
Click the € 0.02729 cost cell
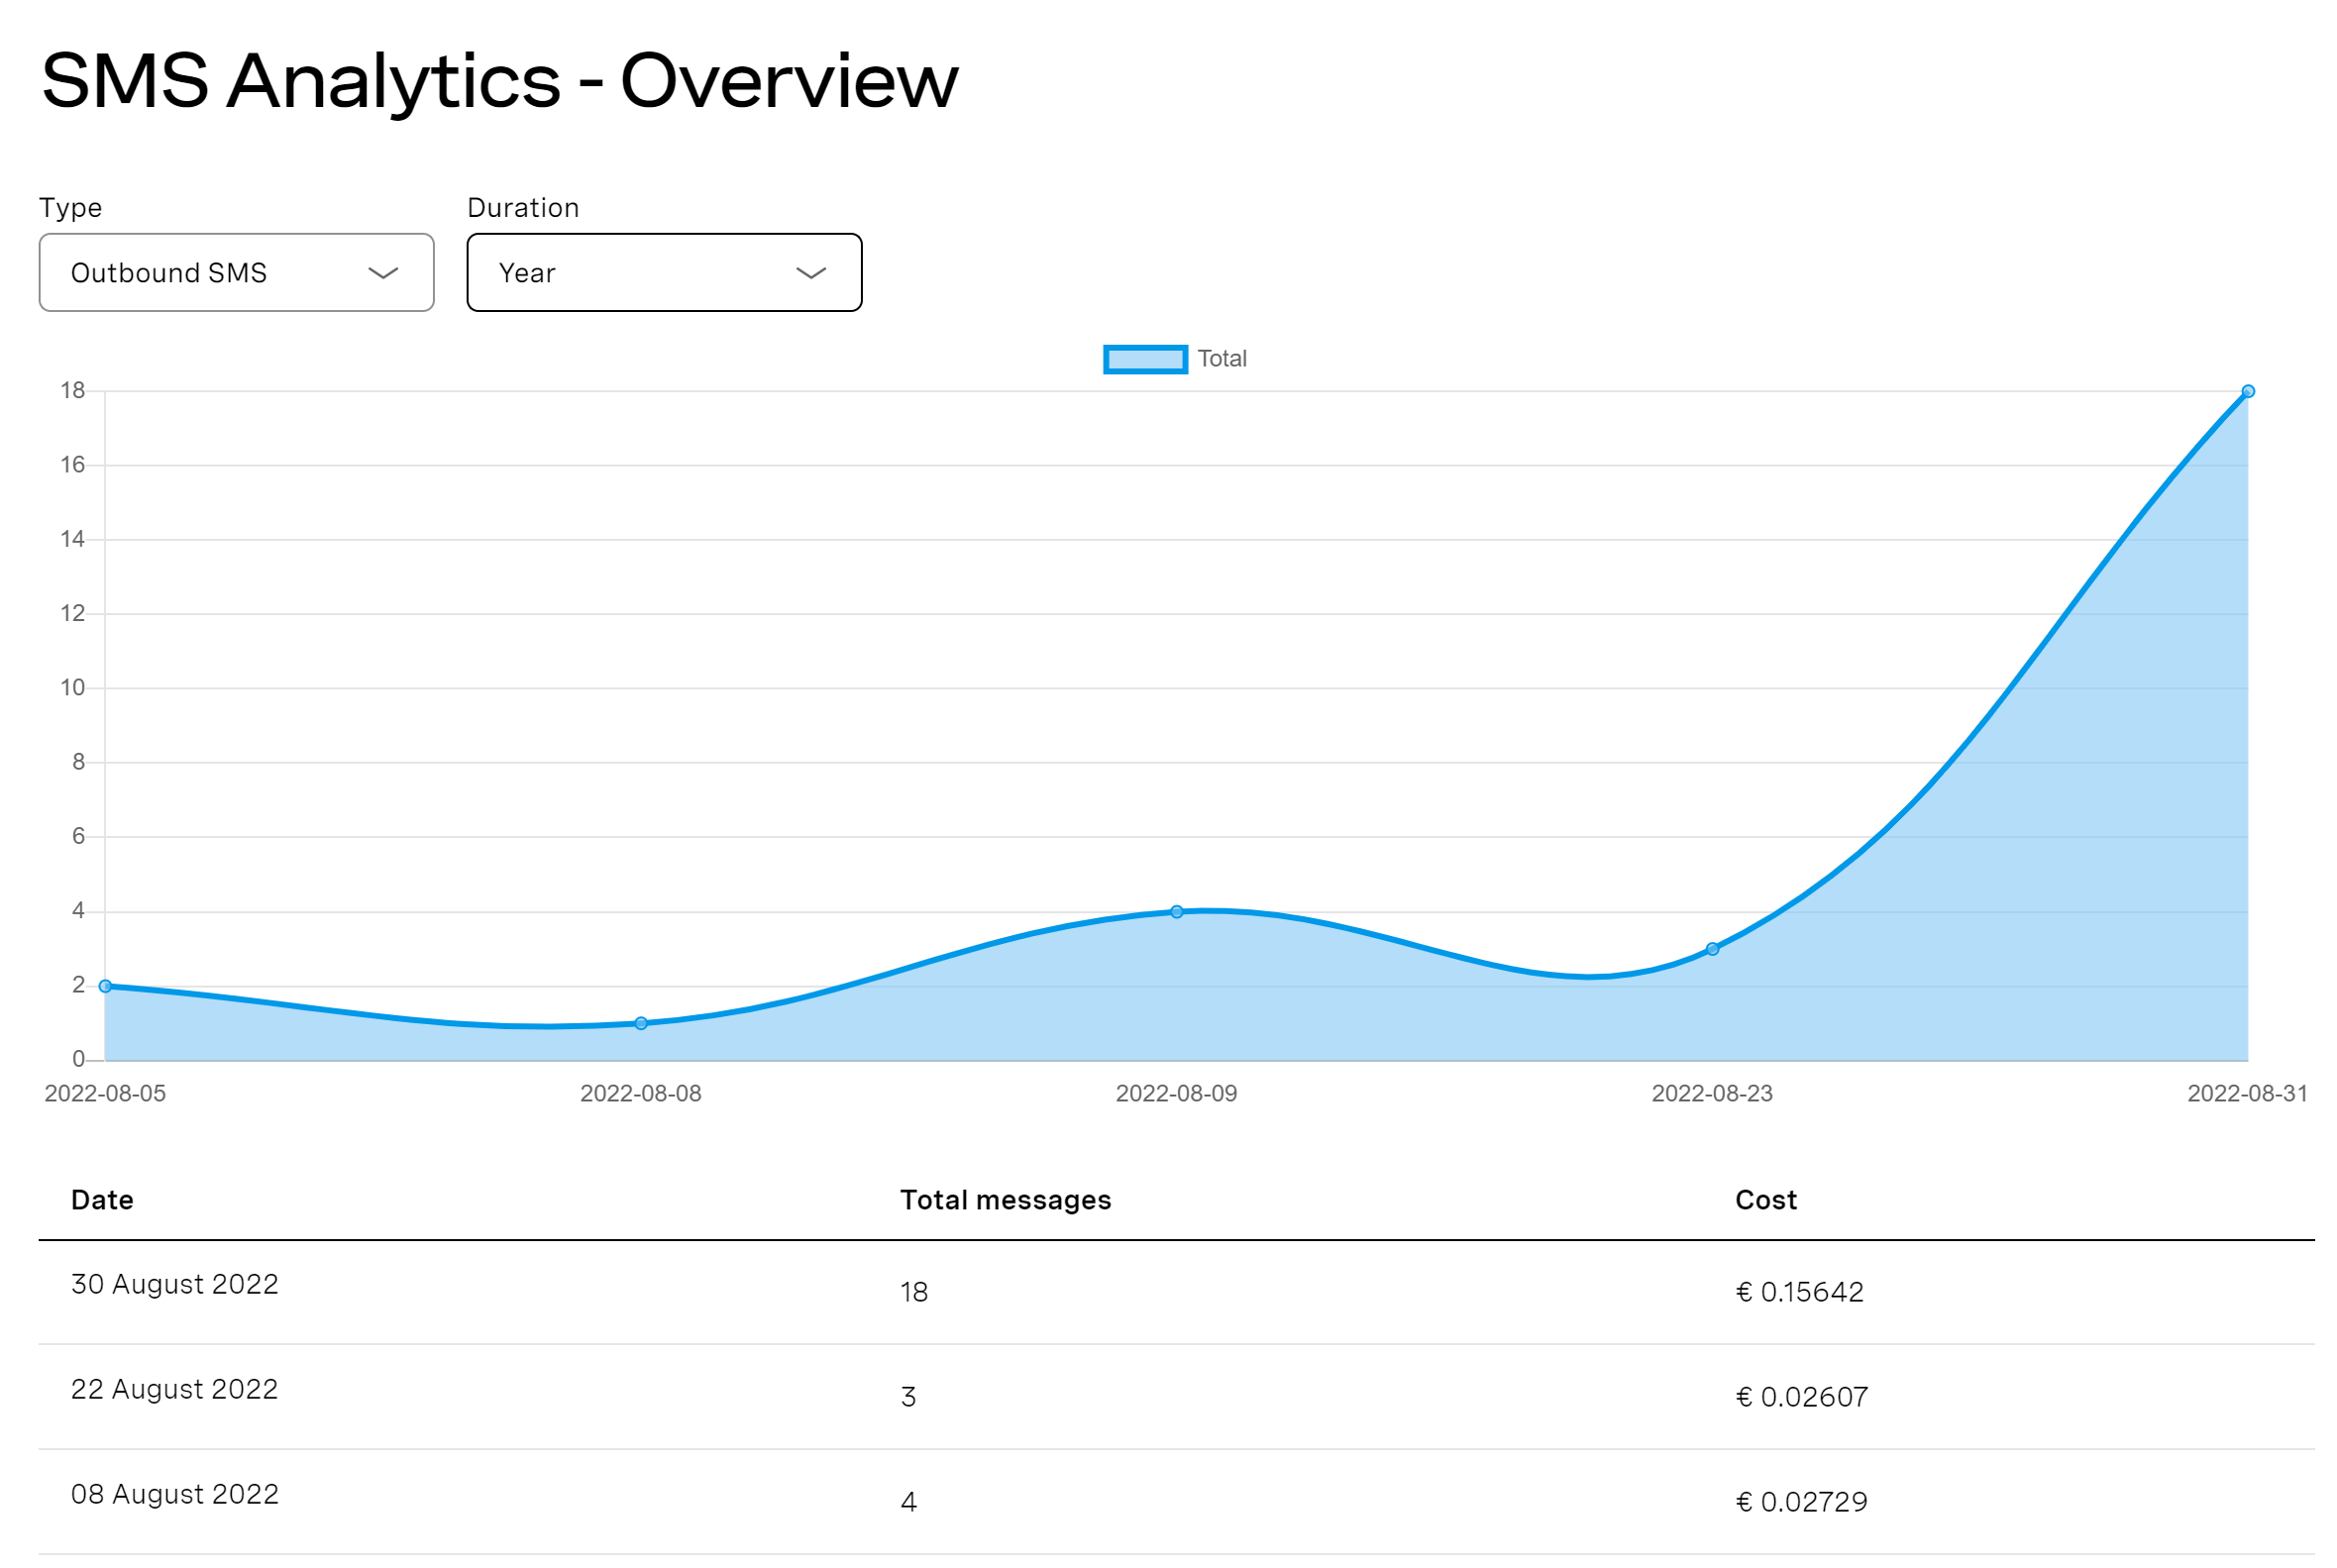tap(1802, 1502)
